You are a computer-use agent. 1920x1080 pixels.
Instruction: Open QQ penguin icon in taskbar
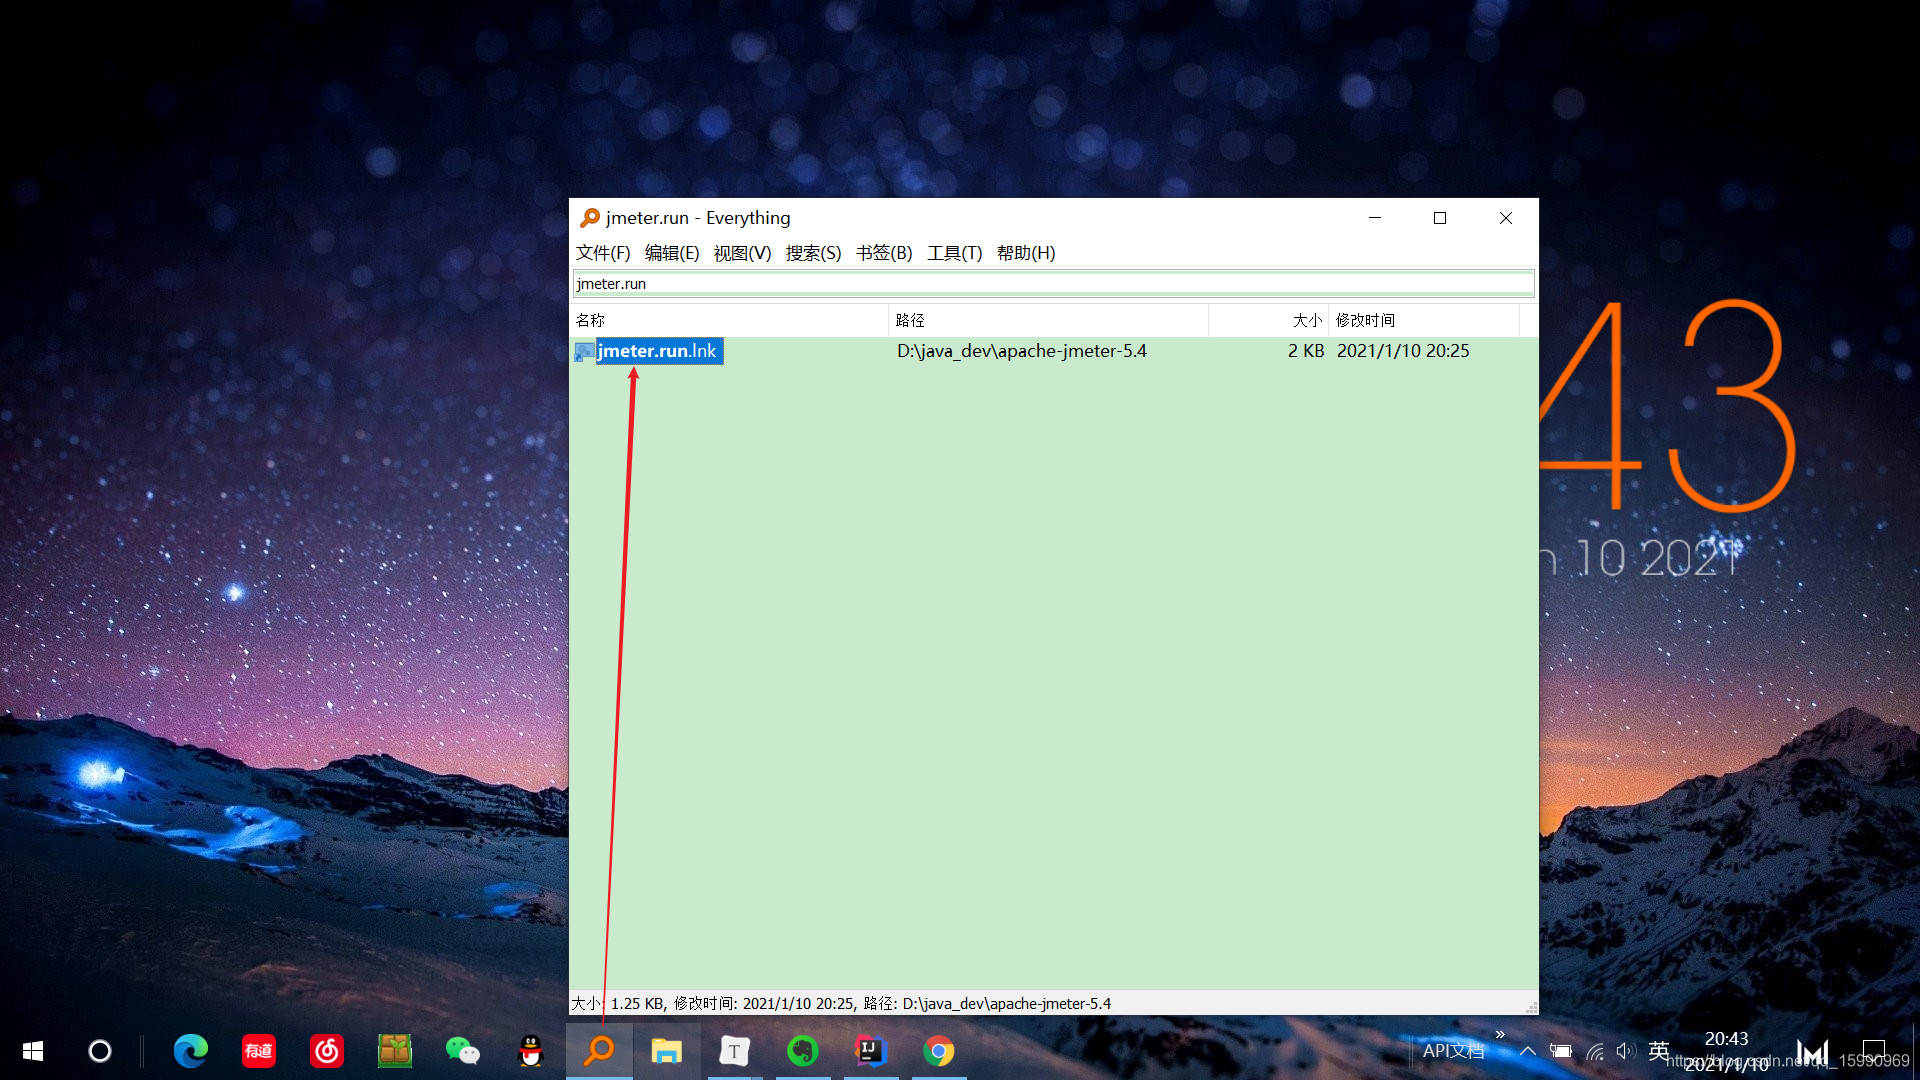(531, 1051)
